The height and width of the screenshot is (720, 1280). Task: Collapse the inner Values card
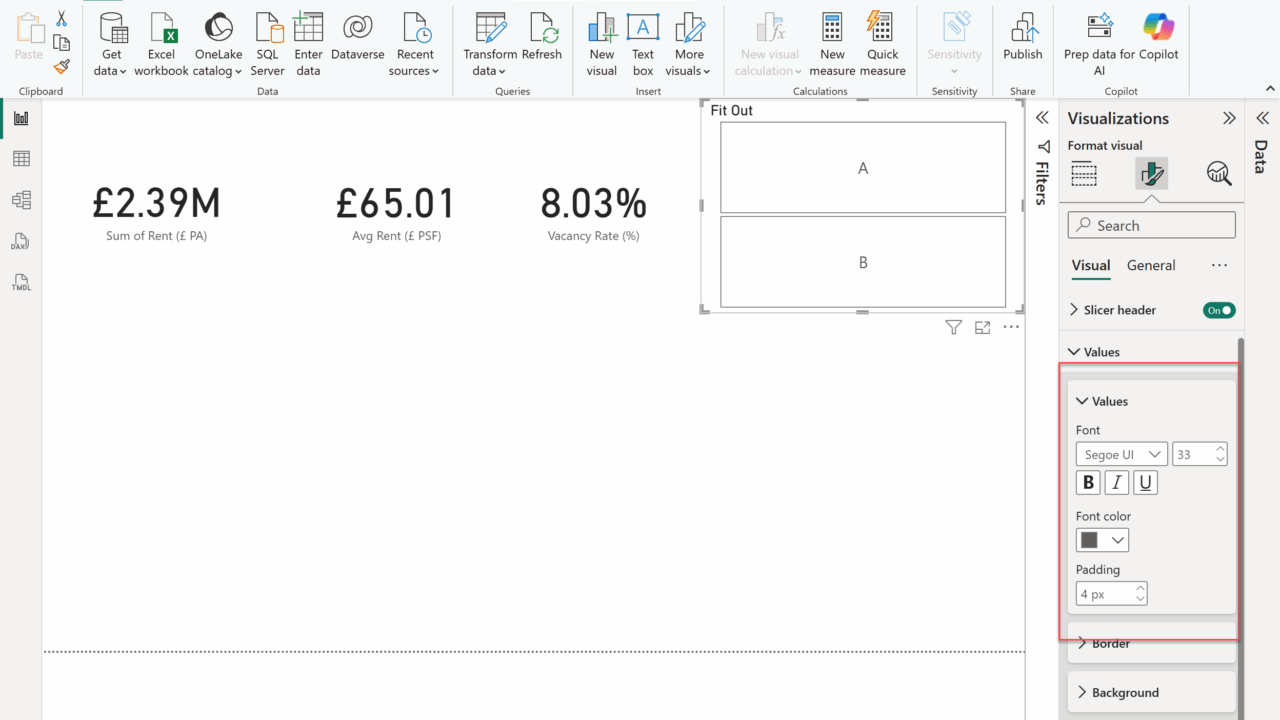1082,401
